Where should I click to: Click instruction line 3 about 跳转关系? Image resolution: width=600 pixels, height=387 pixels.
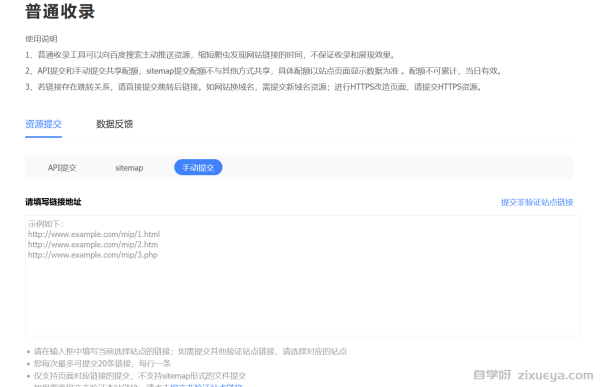pyautogui.click(x=253, y=87)
